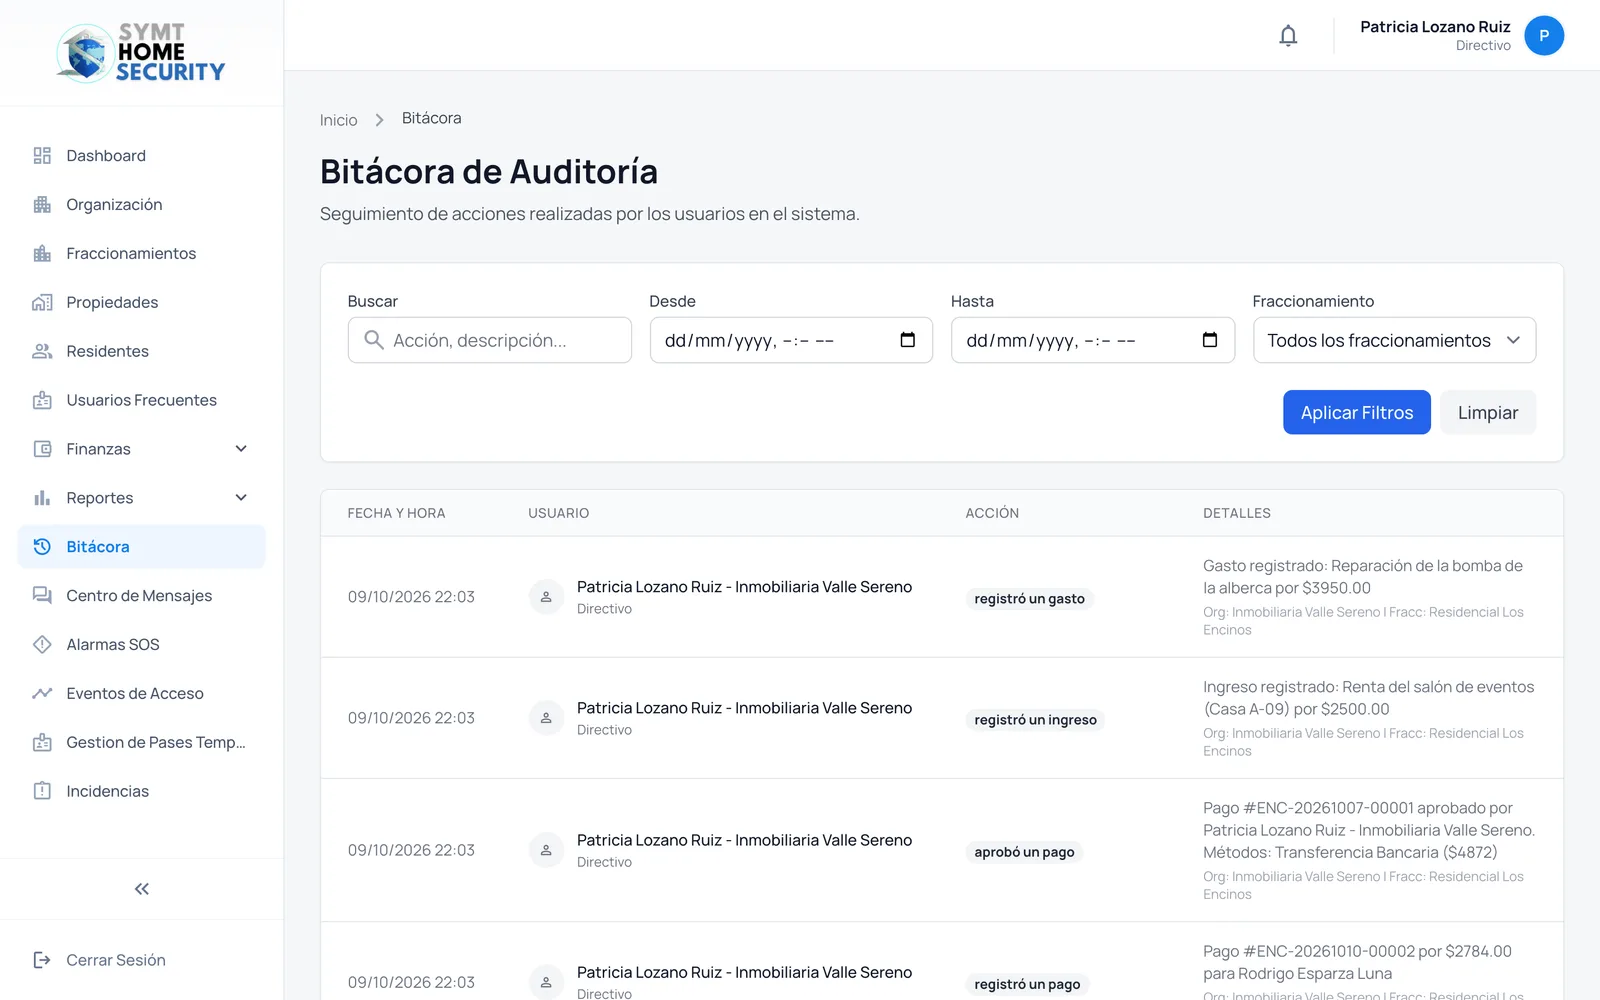The width and height of the screenshot is (1600, 1000).
Task: Click the Propiedades house icon
Action: click(x=42, y=303)
